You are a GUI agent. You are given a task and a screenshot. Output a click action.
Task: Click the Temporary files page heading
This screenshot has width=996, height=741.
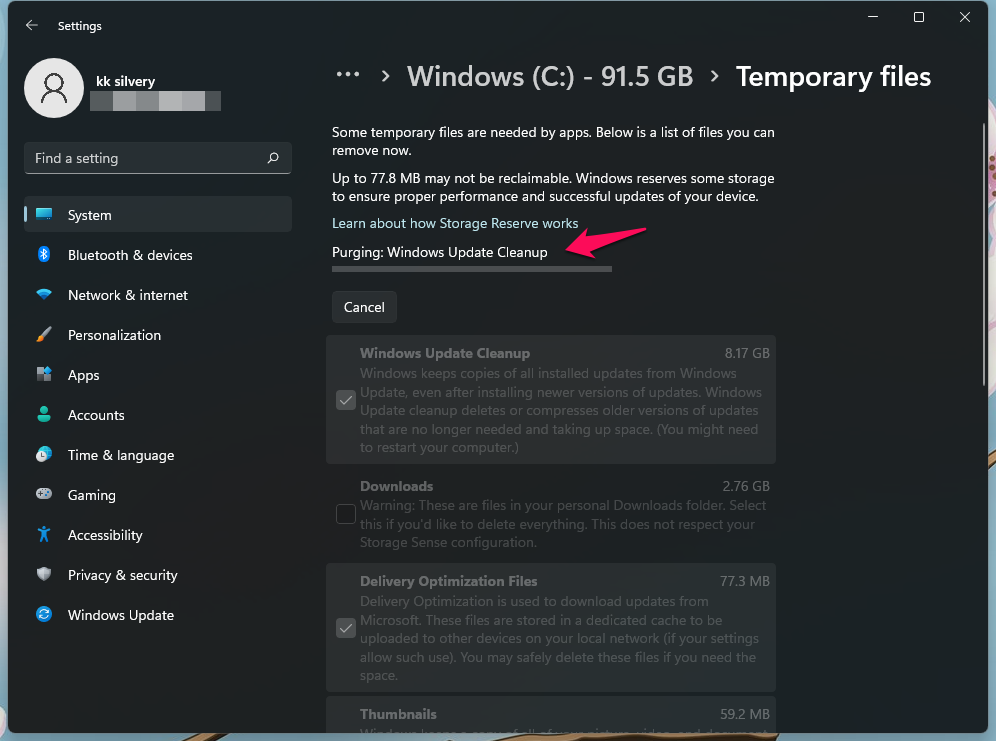tap(833, 76)
